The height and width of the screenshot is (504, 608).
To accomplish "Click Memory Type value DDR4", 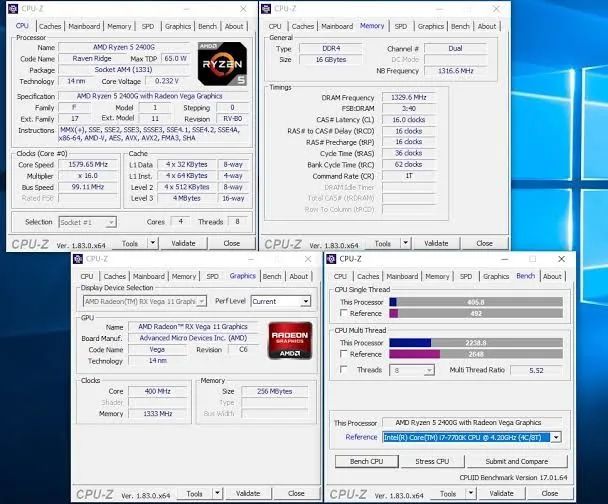I will pos(331,48).
